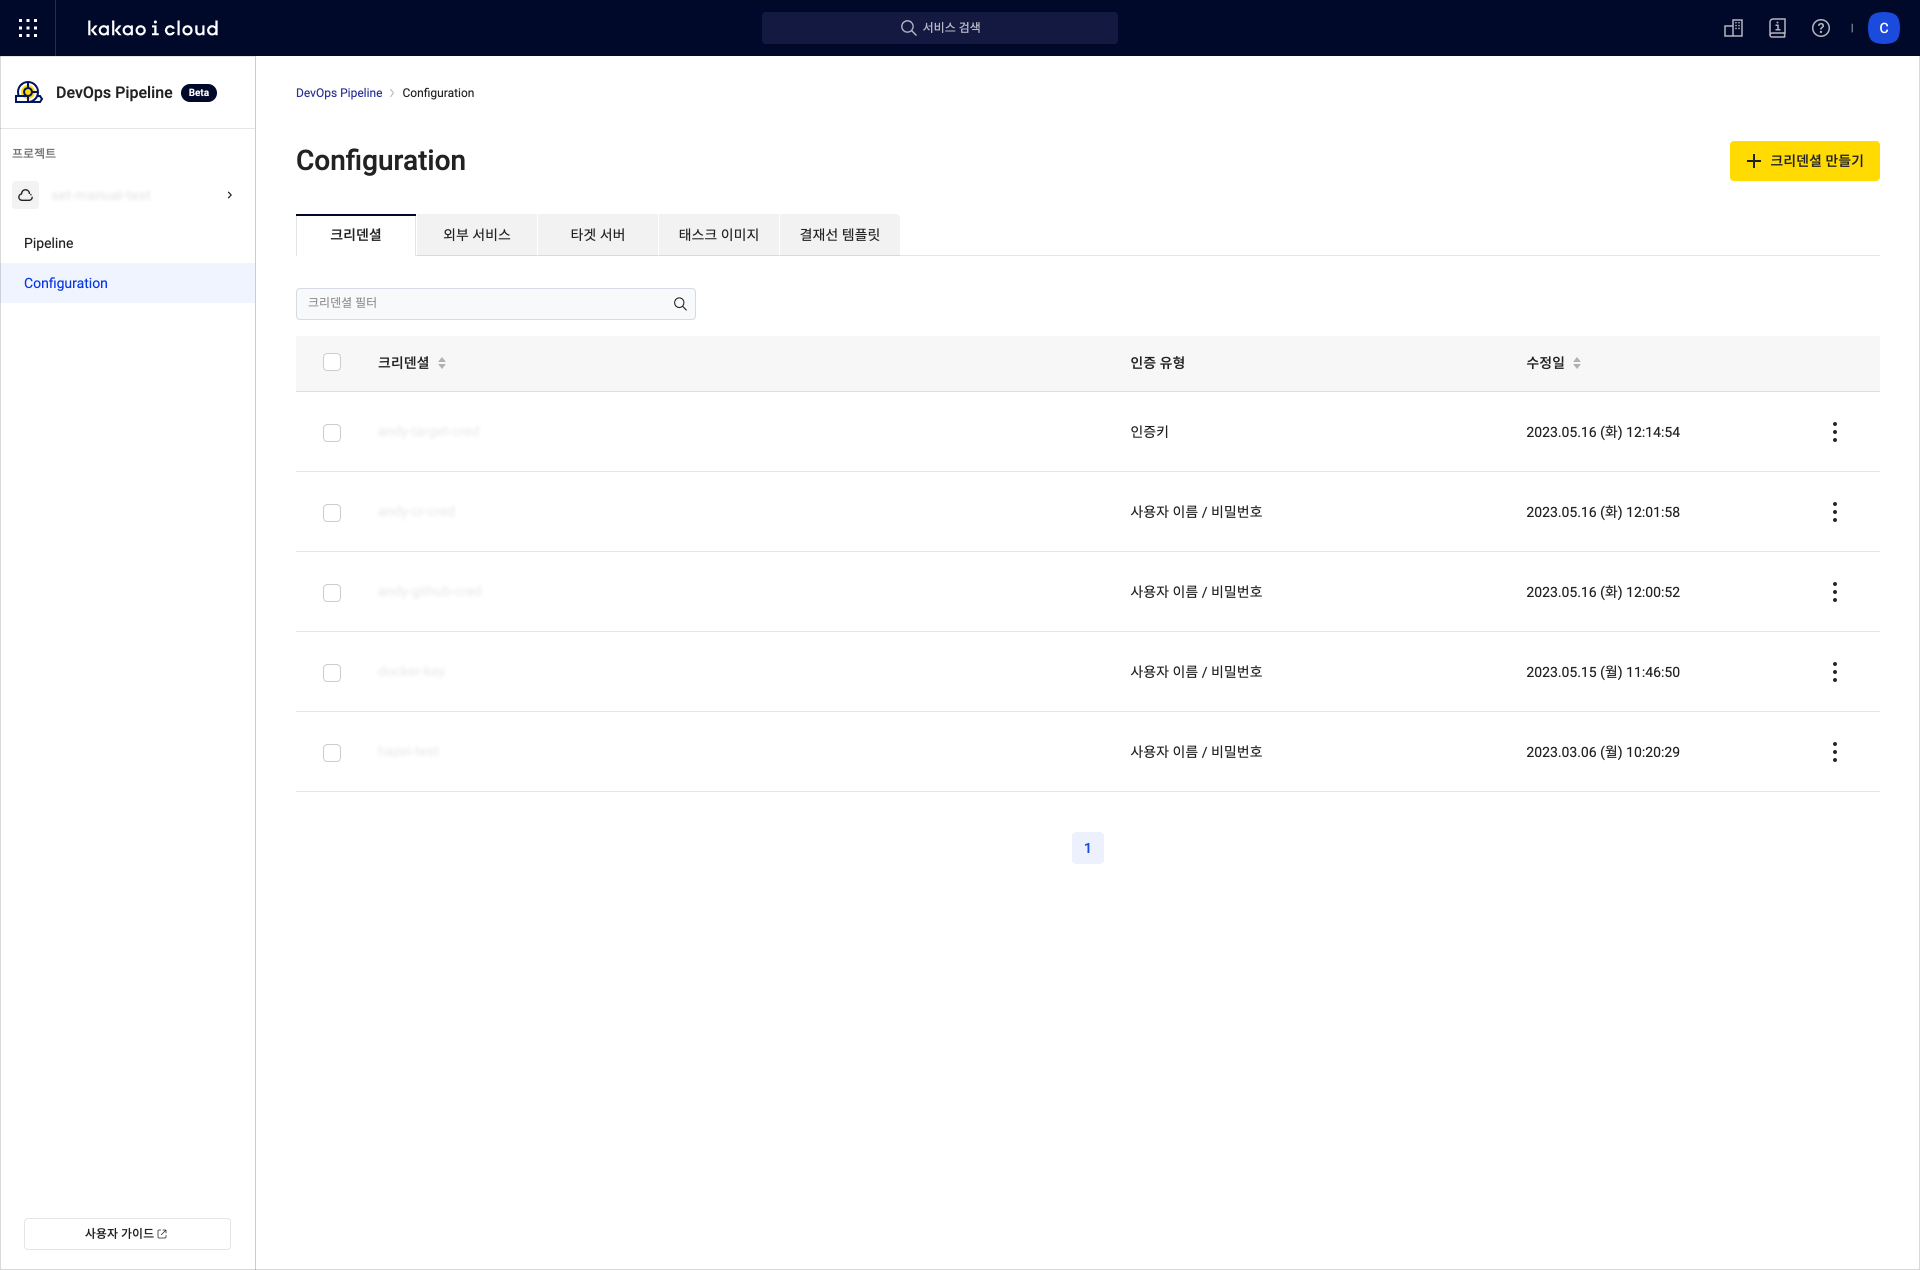Focus the 서비스 검색 search box
The height and width of the screenshot is (1270, 1920).
[x=940, y=28]
